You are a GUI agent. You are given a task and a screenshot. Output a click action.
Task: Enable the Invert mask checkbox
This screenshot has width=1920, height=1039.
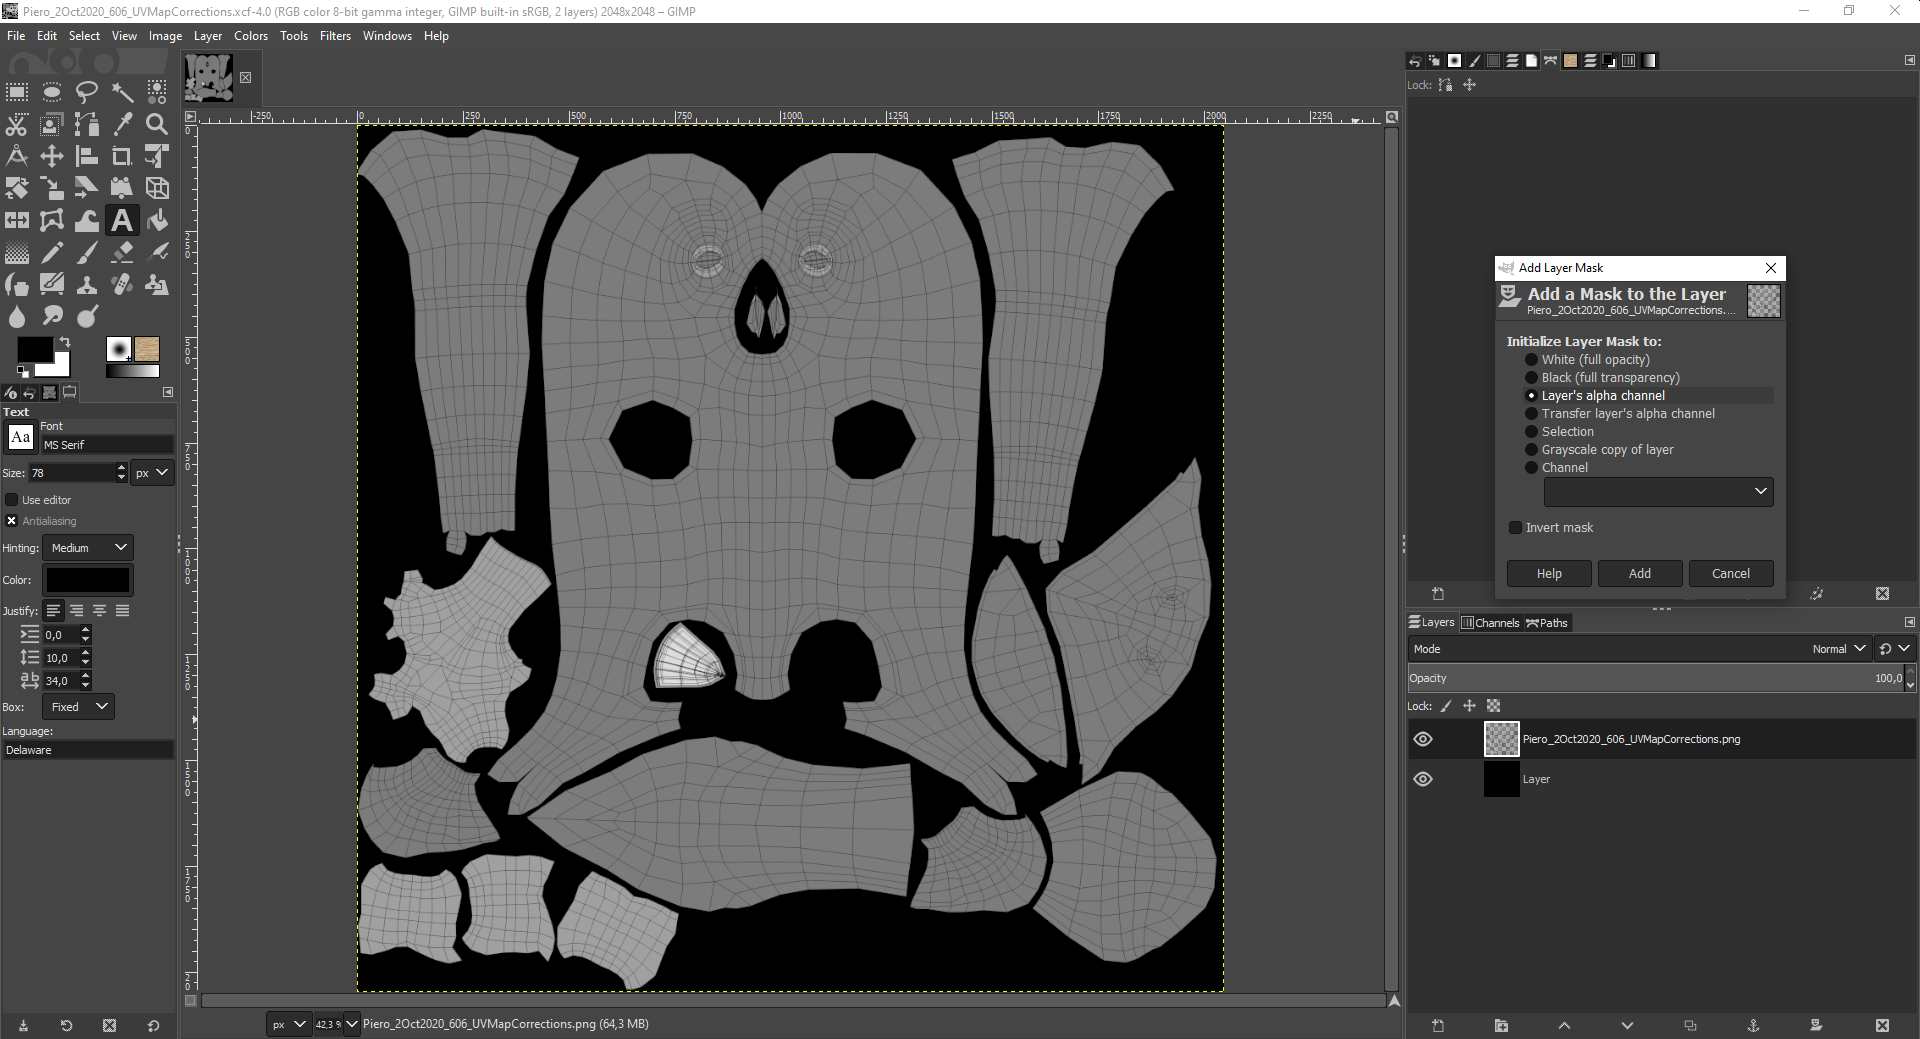click(1515, 527)
